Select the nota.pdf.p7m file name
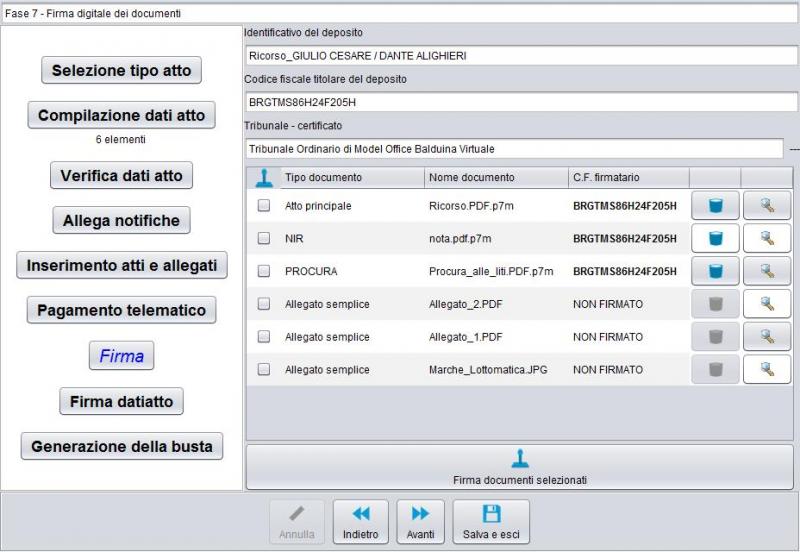The image size is (800, 552). tap(460, 239)
